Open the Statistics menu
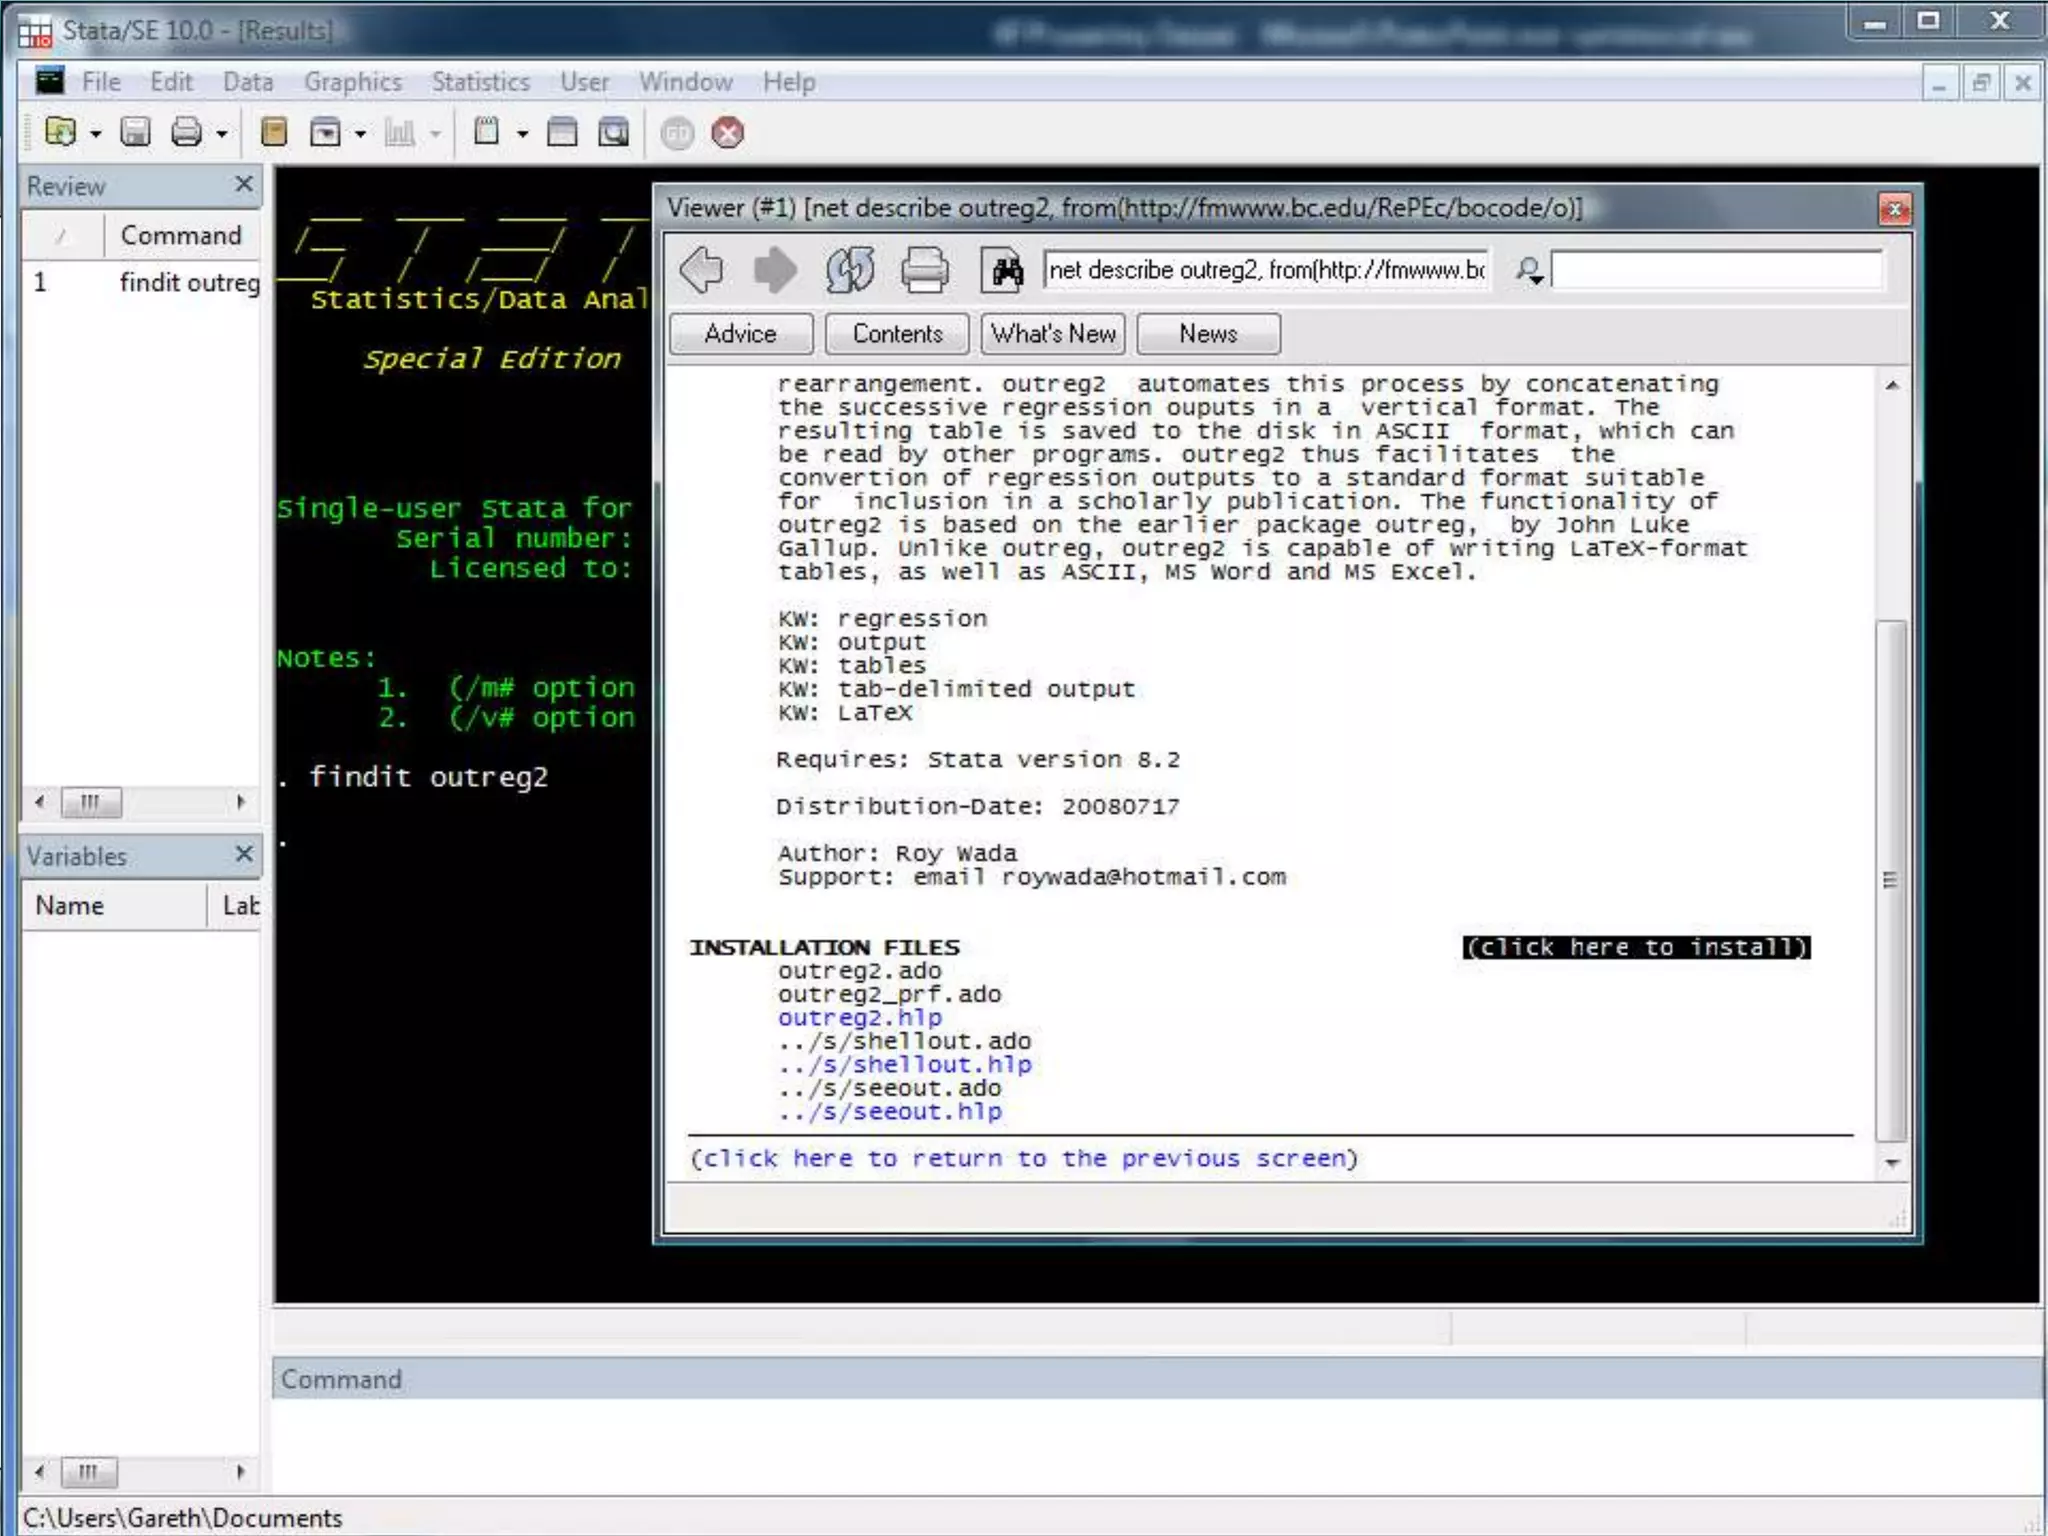This screenshot has width=2048, height=1536. (481, 82)
